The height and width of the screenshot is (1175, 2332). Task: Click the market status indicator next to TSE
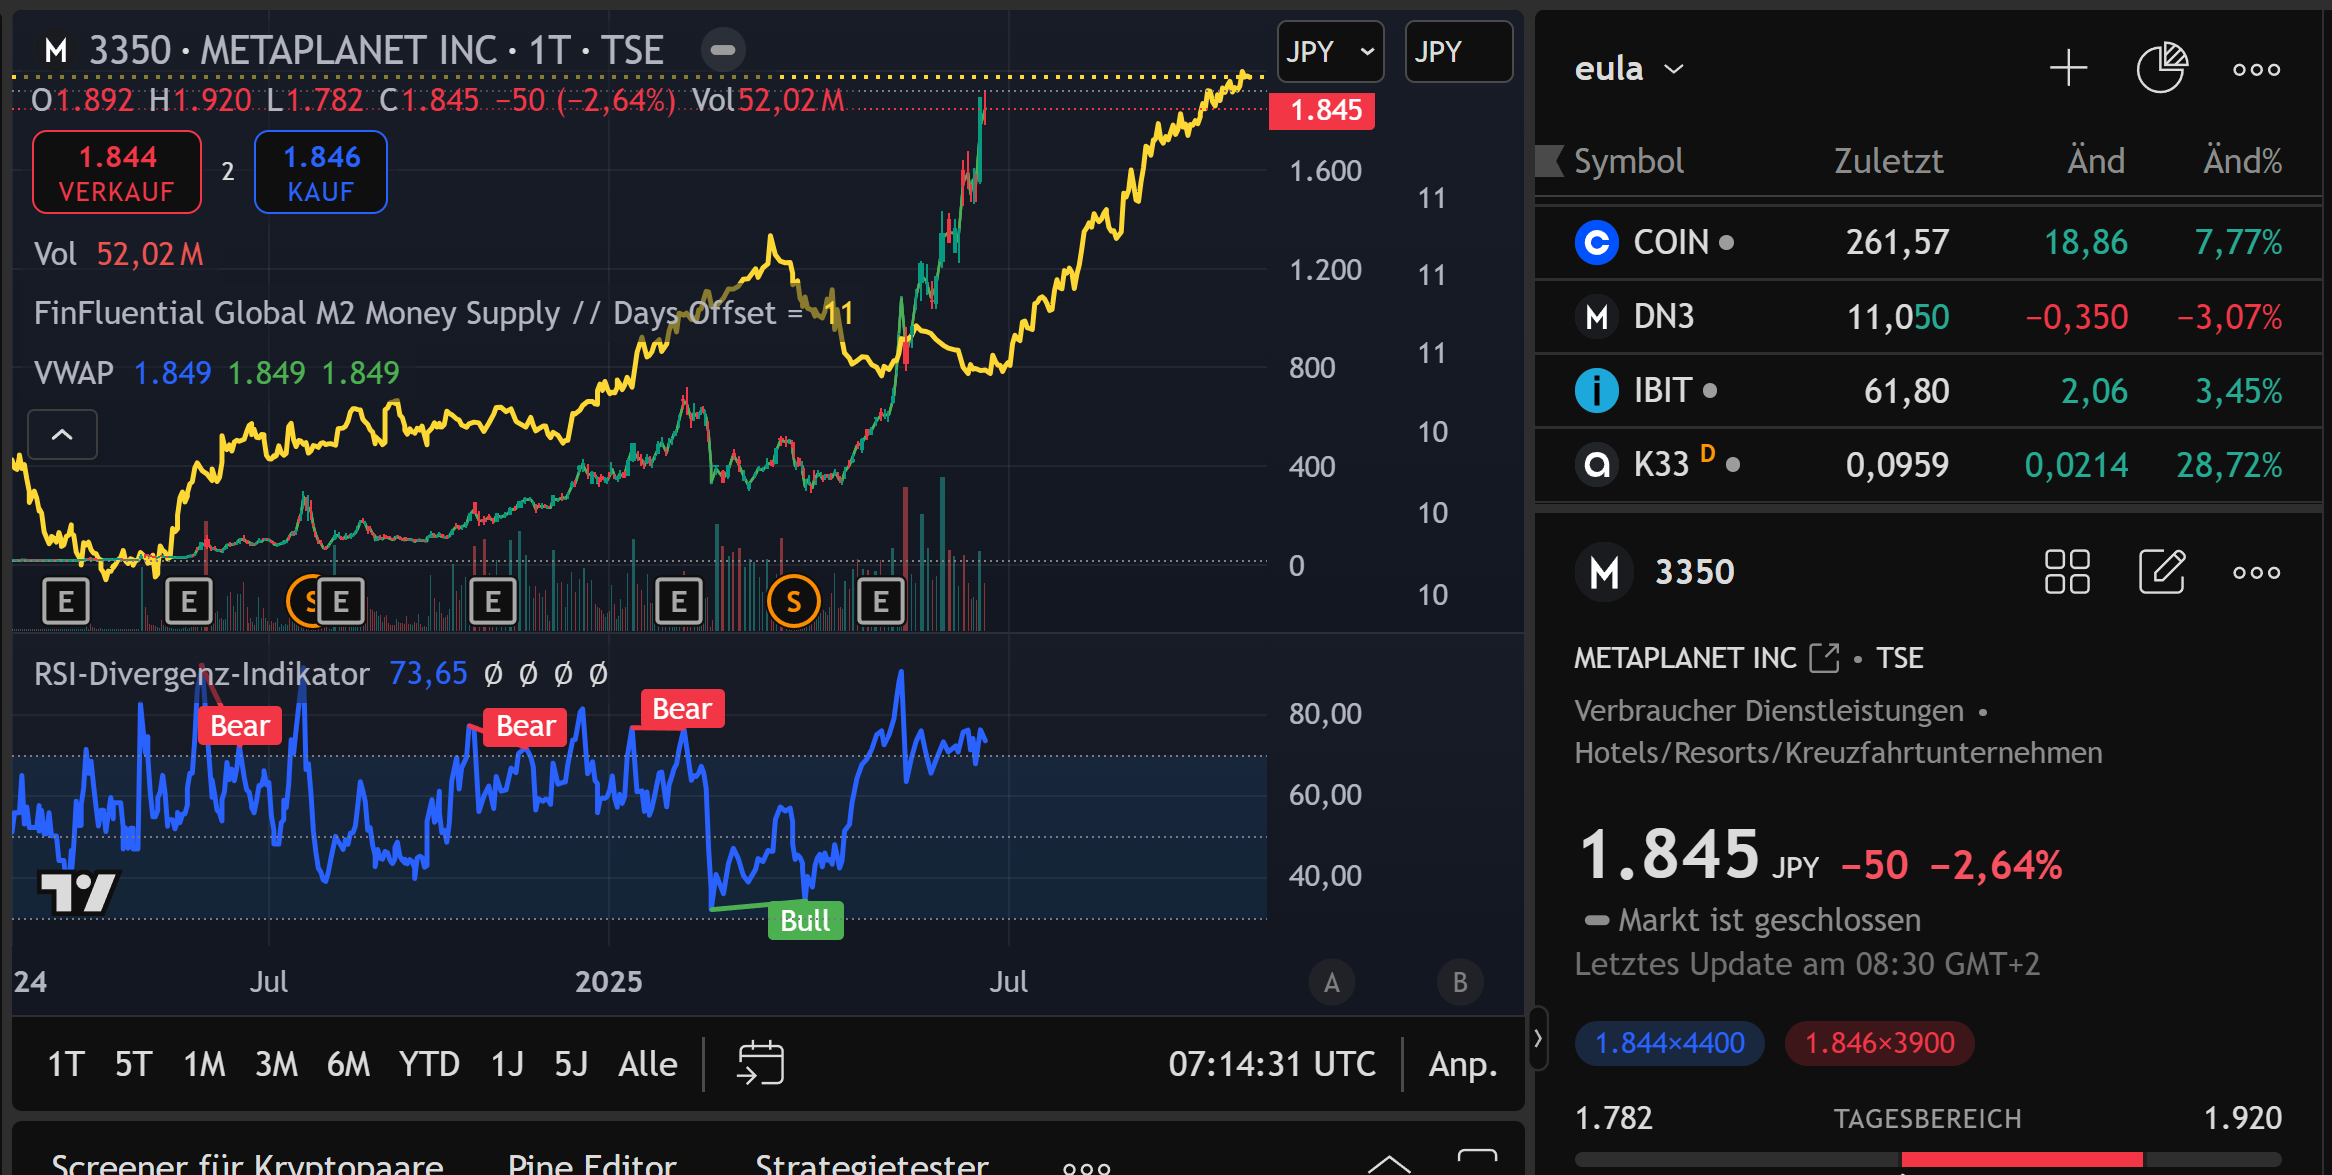click(723, 50)
